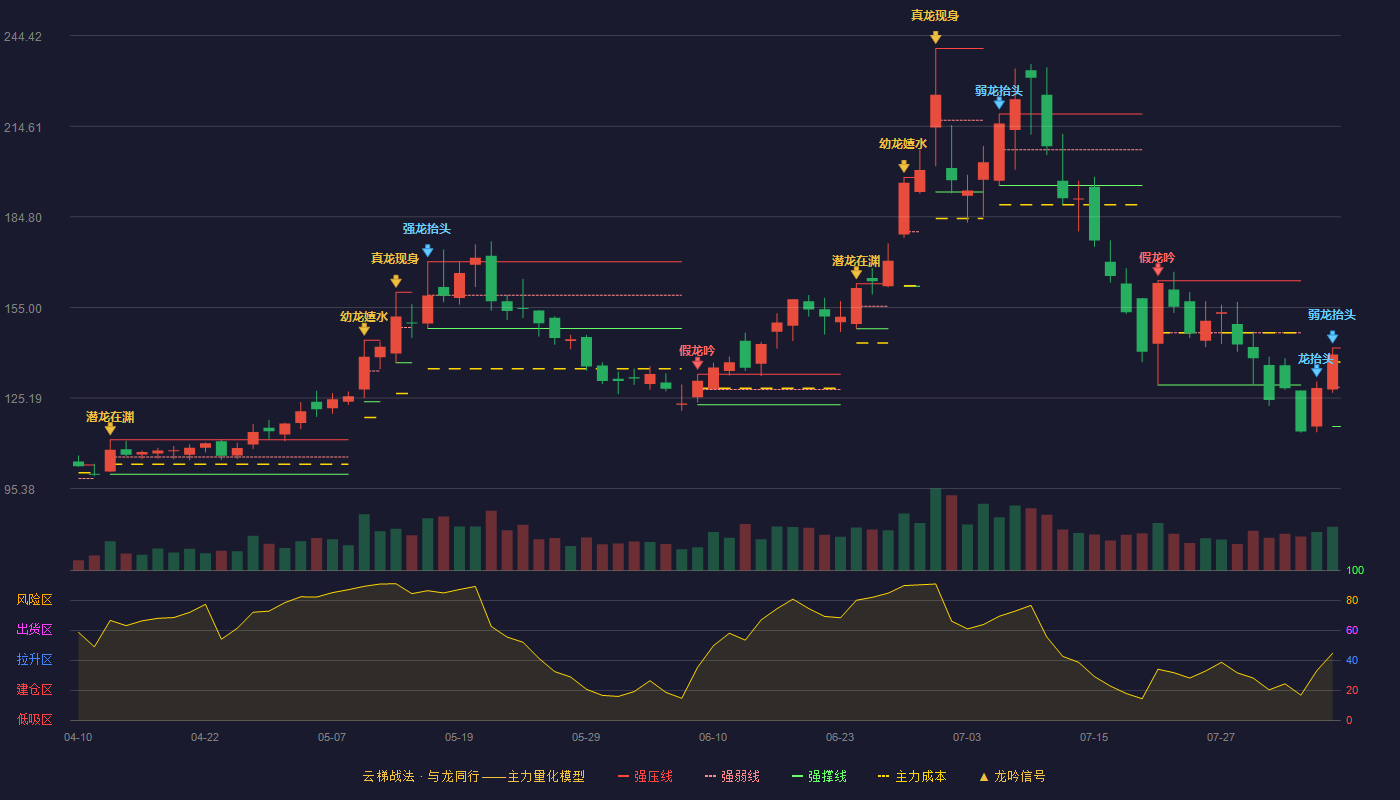Image resolution: width=1400 pixels, height=800 pixels.
Task: Click the 低吸区 zone label
Action: (34, 719)
